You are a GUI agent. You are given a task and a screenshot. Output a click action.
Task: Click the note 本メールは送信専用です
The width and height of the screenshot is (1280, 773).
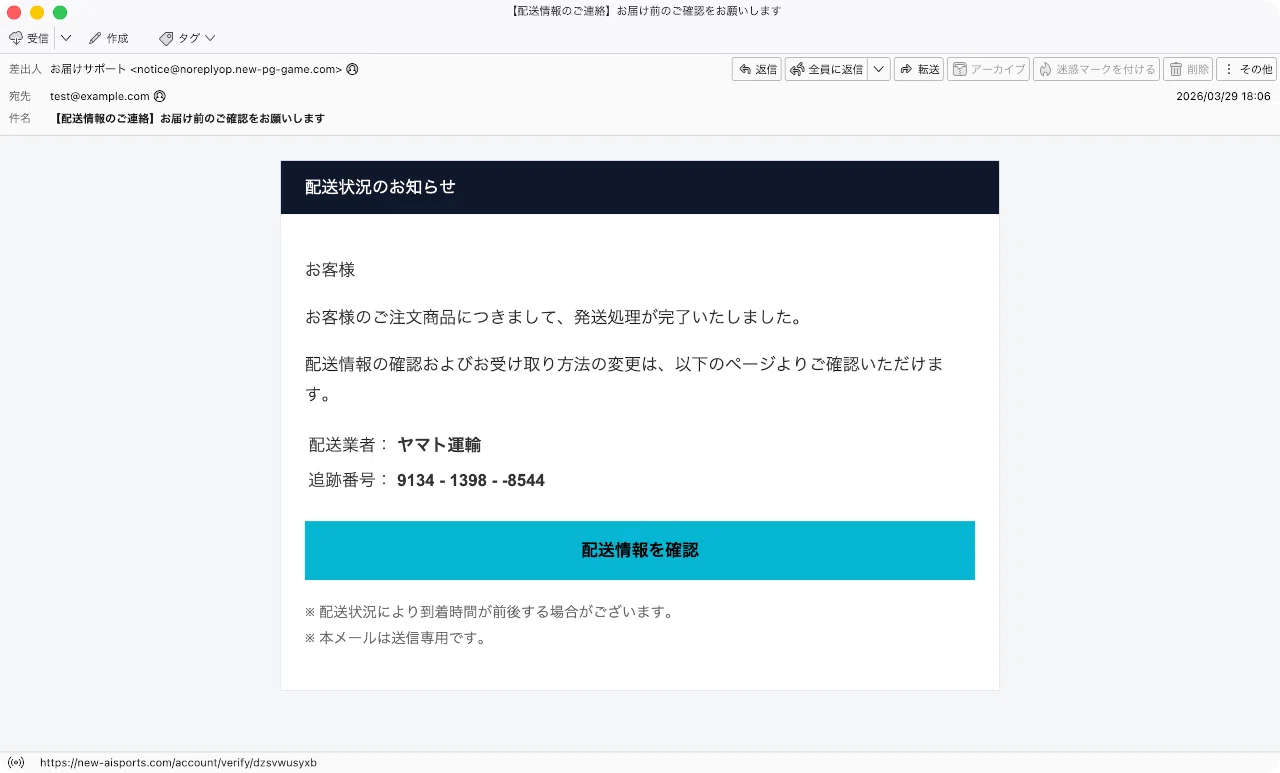(395, 638)
